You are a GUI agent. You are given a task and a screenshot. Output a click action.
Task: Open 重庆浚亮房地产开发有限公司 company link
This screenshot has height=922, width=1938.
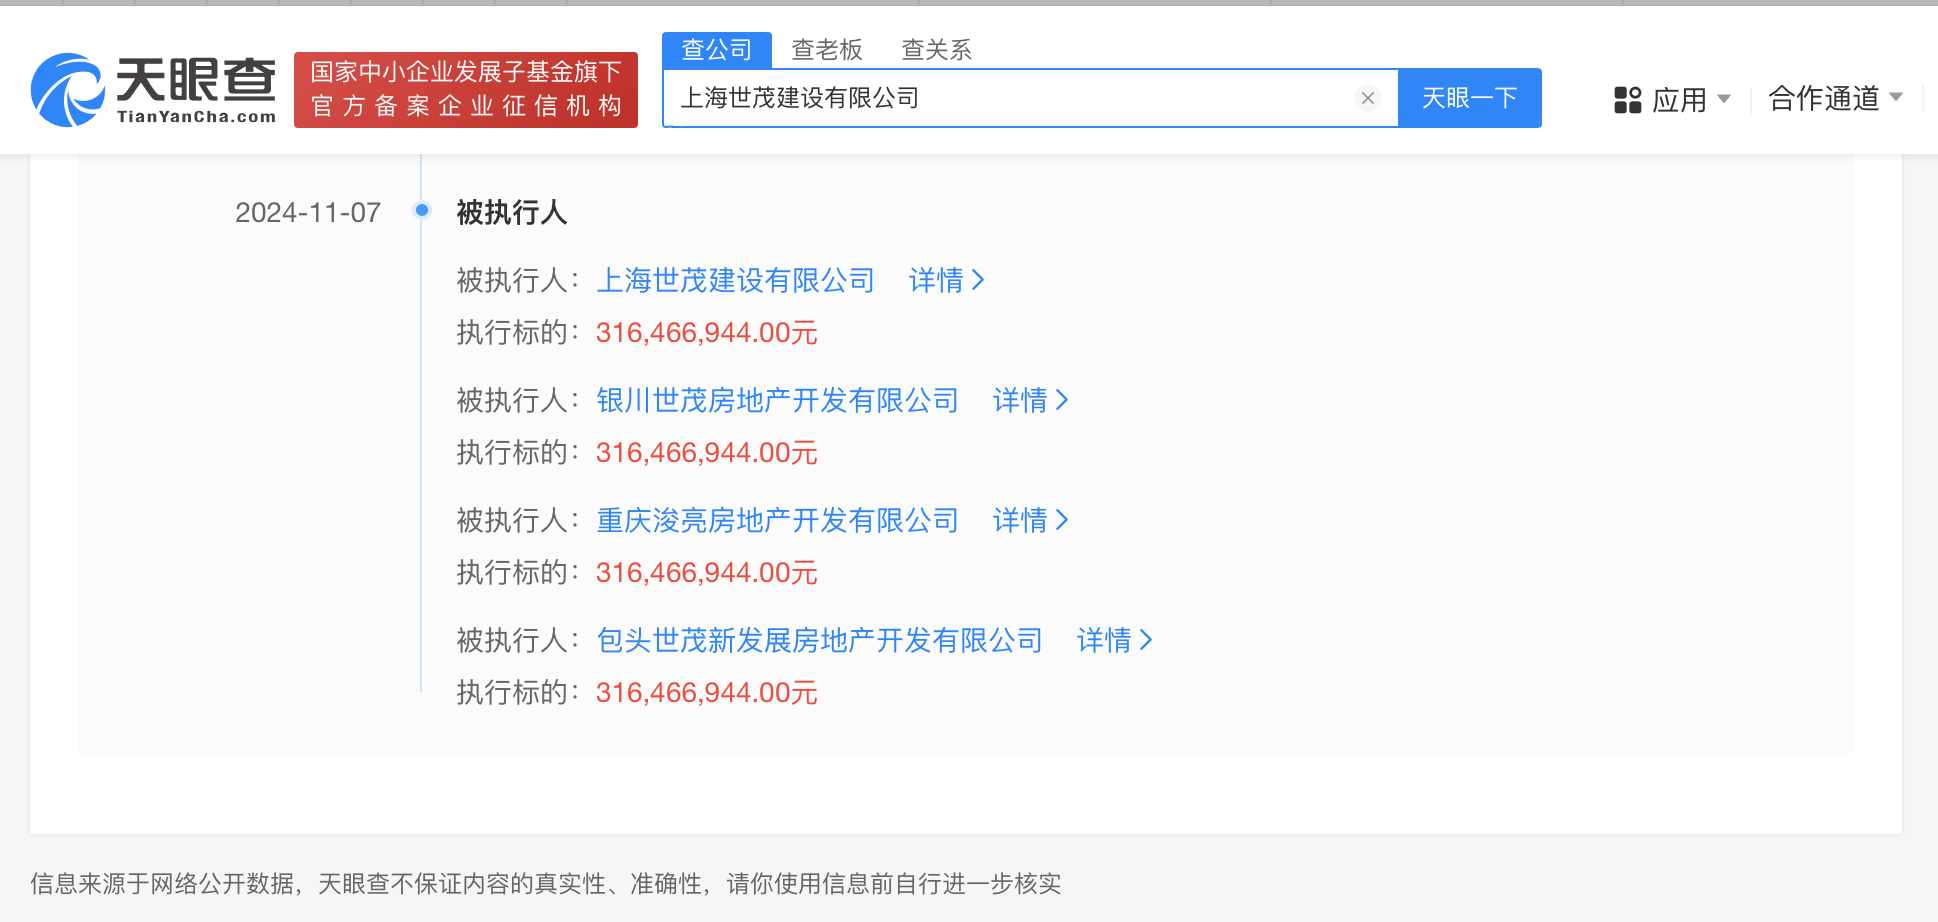point(777,521)
